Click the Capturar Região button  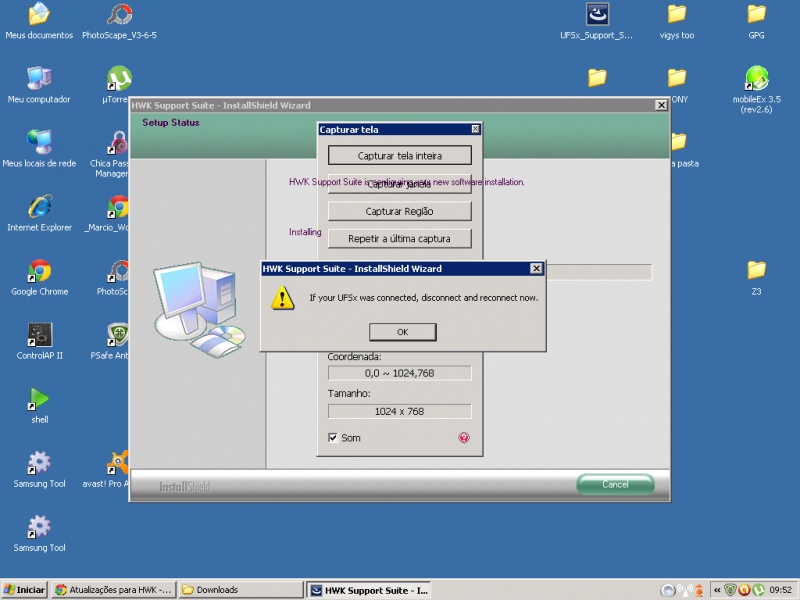click(399, 211)
